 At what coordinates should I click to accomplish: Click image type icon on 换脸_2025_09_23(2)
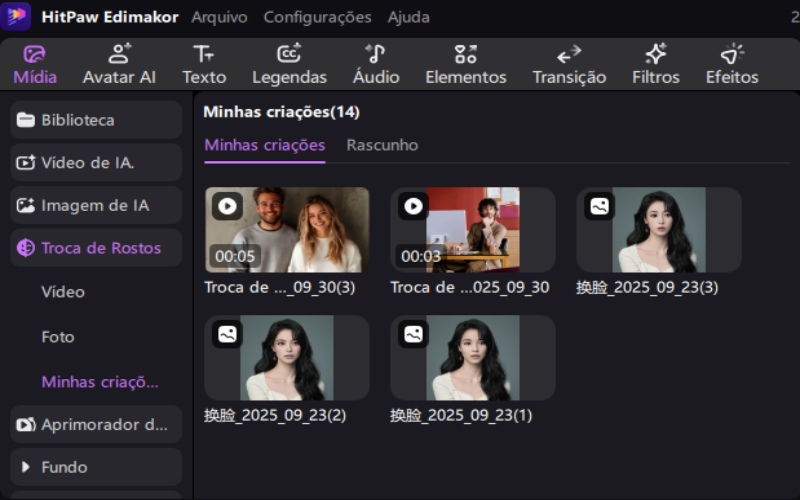[228, 334]
